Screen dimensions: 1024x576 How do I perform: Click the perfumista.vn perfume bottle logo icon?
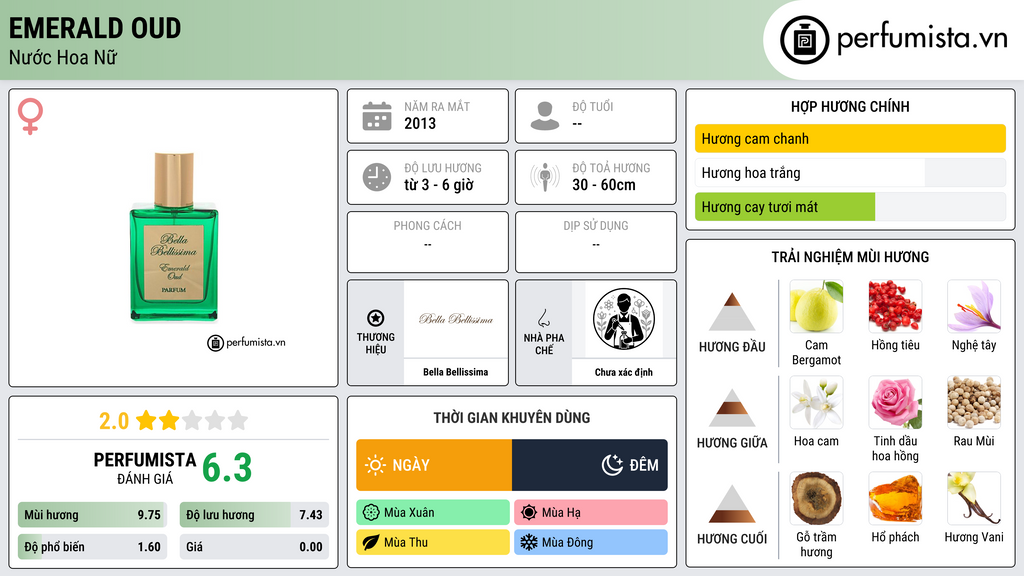click(x=804, y=40)
